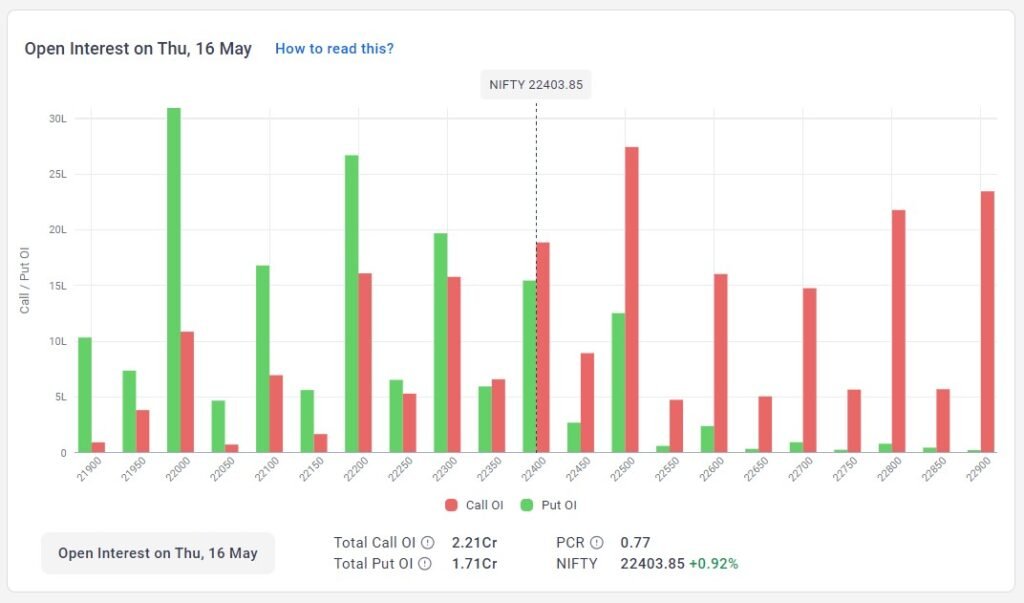Click the green Put bar at 22100
The image size is (1024, 603).
tap(263, 359)
